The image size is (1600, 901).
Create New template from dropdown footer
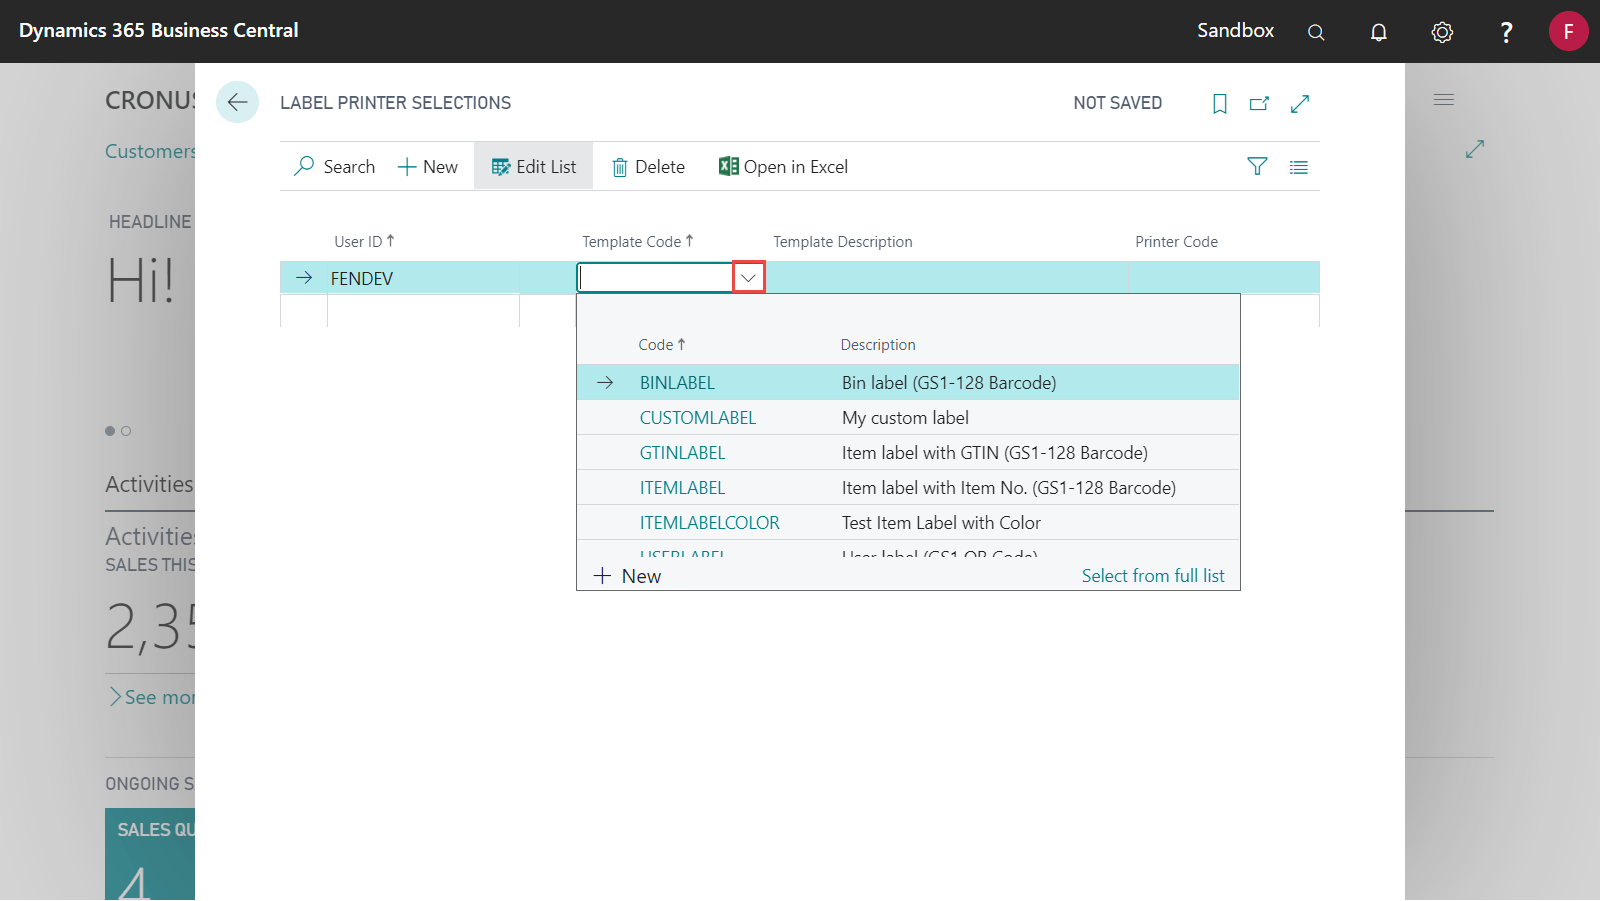point(627,576)
